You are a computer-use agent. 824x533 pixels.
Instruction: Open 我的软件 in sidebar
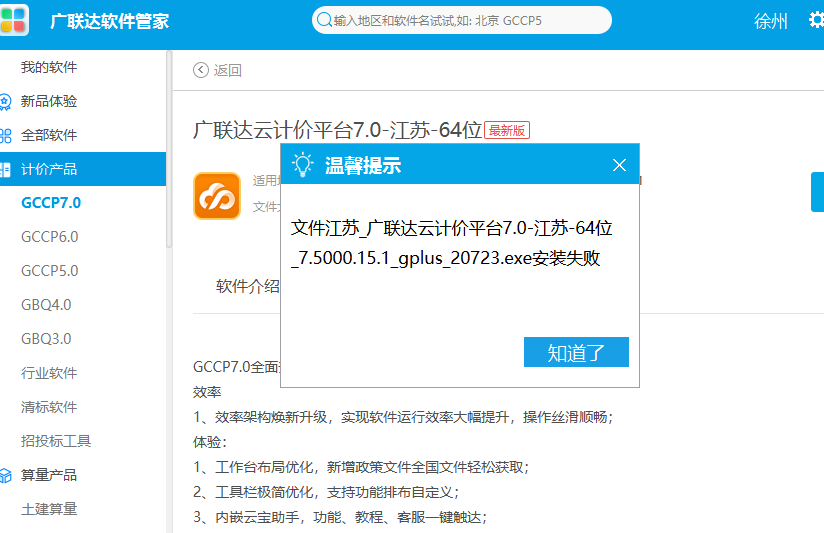click(49, 67)
